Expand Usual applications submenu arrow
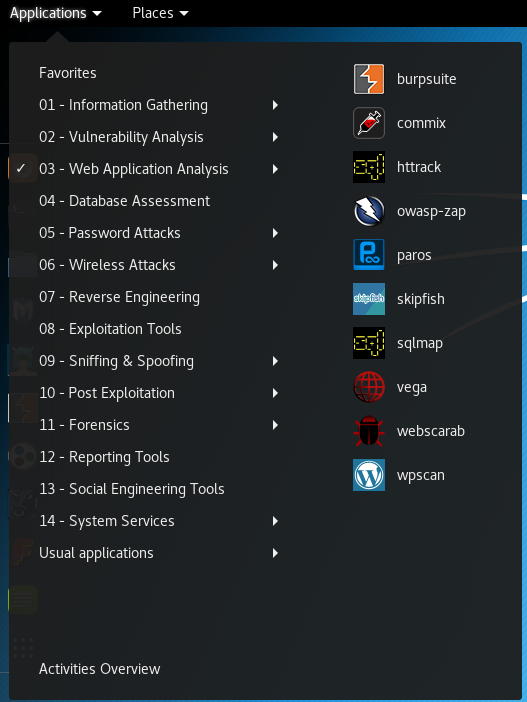This screenshot has width=527, height=702. 275,553
